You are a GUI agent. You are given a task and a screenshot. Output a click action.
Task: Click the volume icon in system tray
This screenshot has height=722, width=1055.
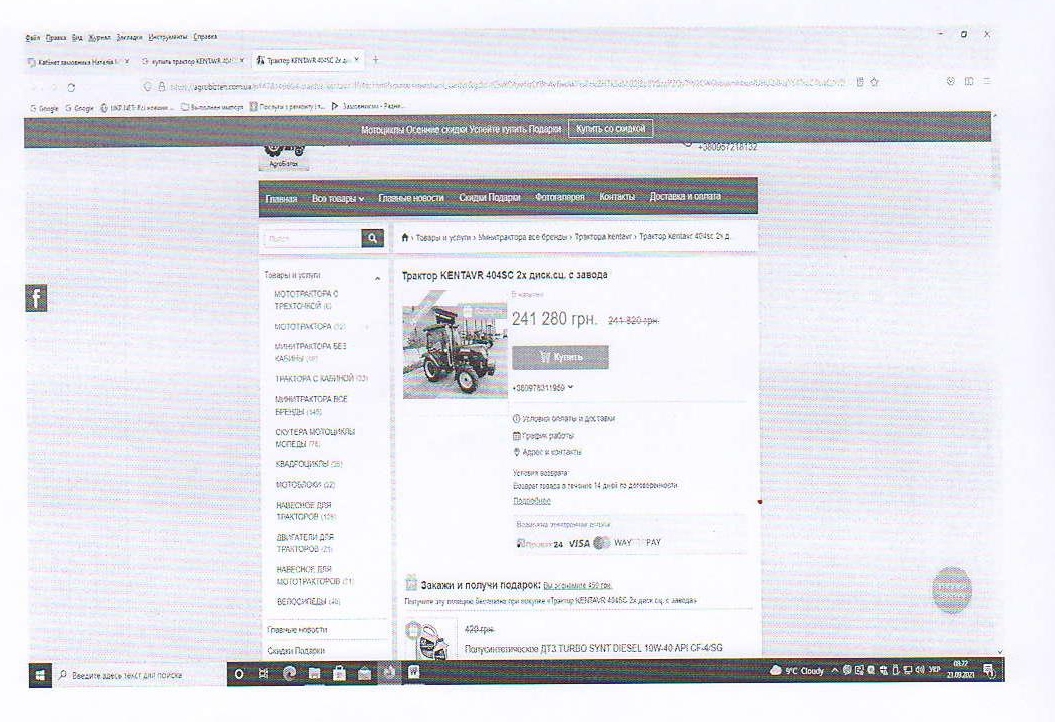(x=920, y=670)
